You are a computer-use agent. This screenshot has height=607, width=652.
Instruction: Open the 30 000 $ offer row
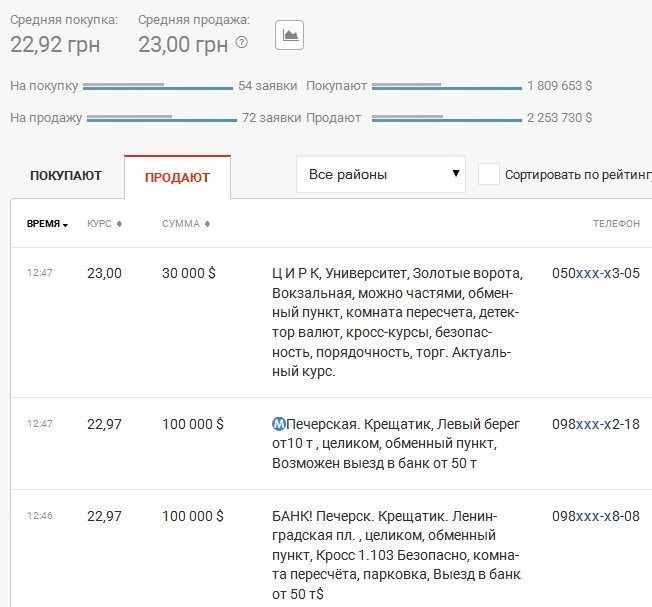pyautogui.click(x=188, y=273)
